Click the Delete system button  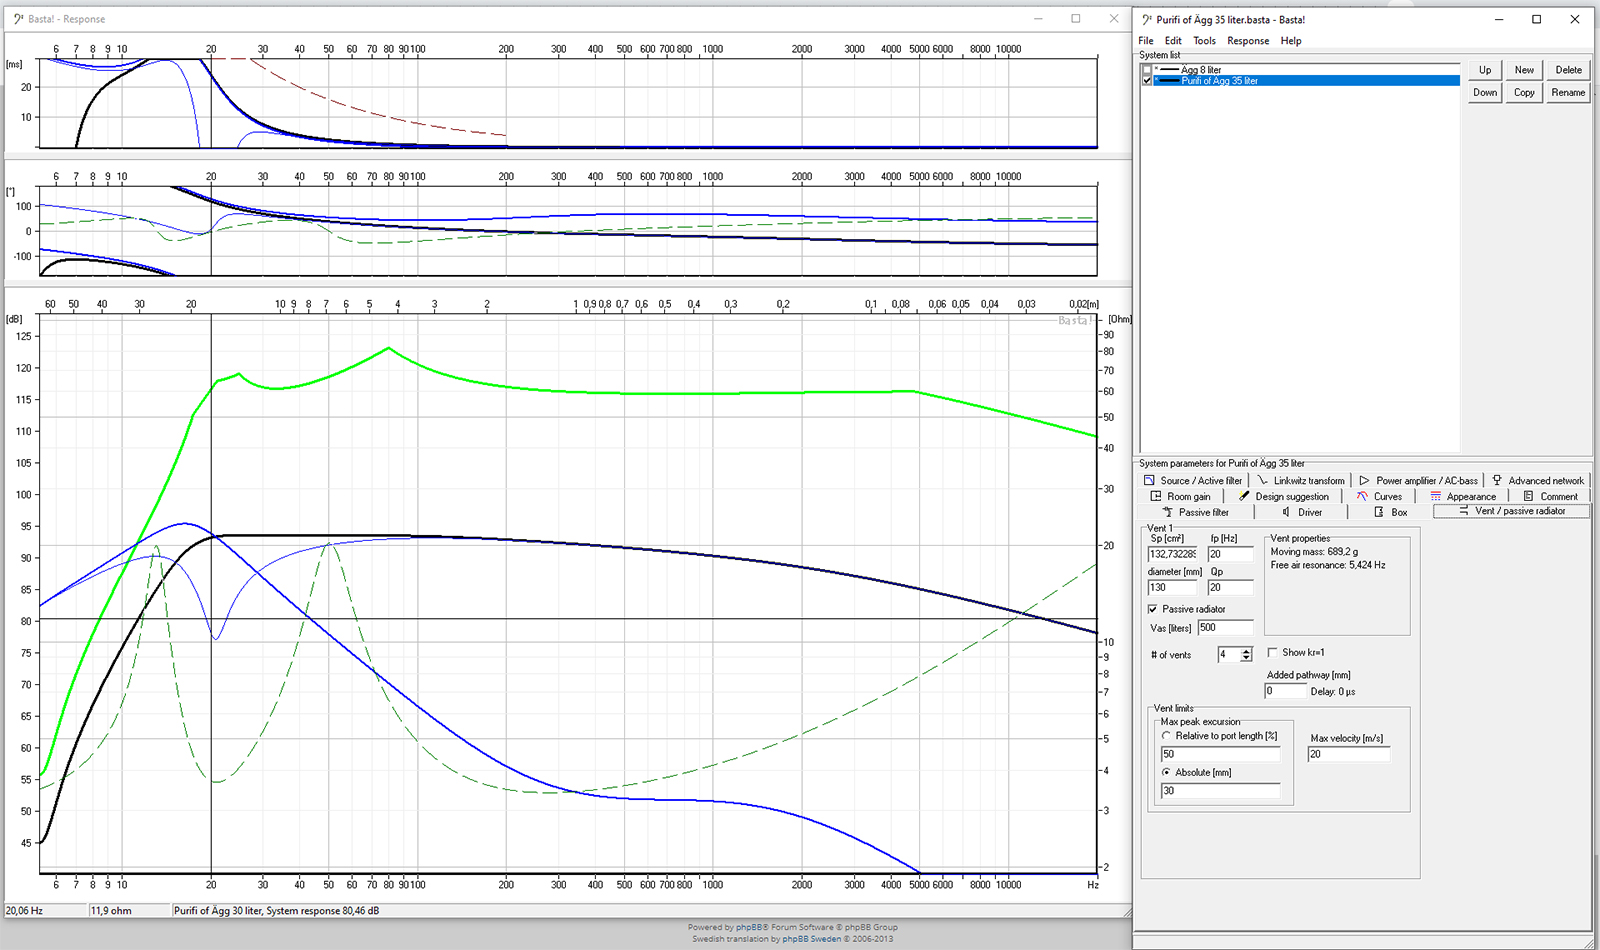point(1568,70)
